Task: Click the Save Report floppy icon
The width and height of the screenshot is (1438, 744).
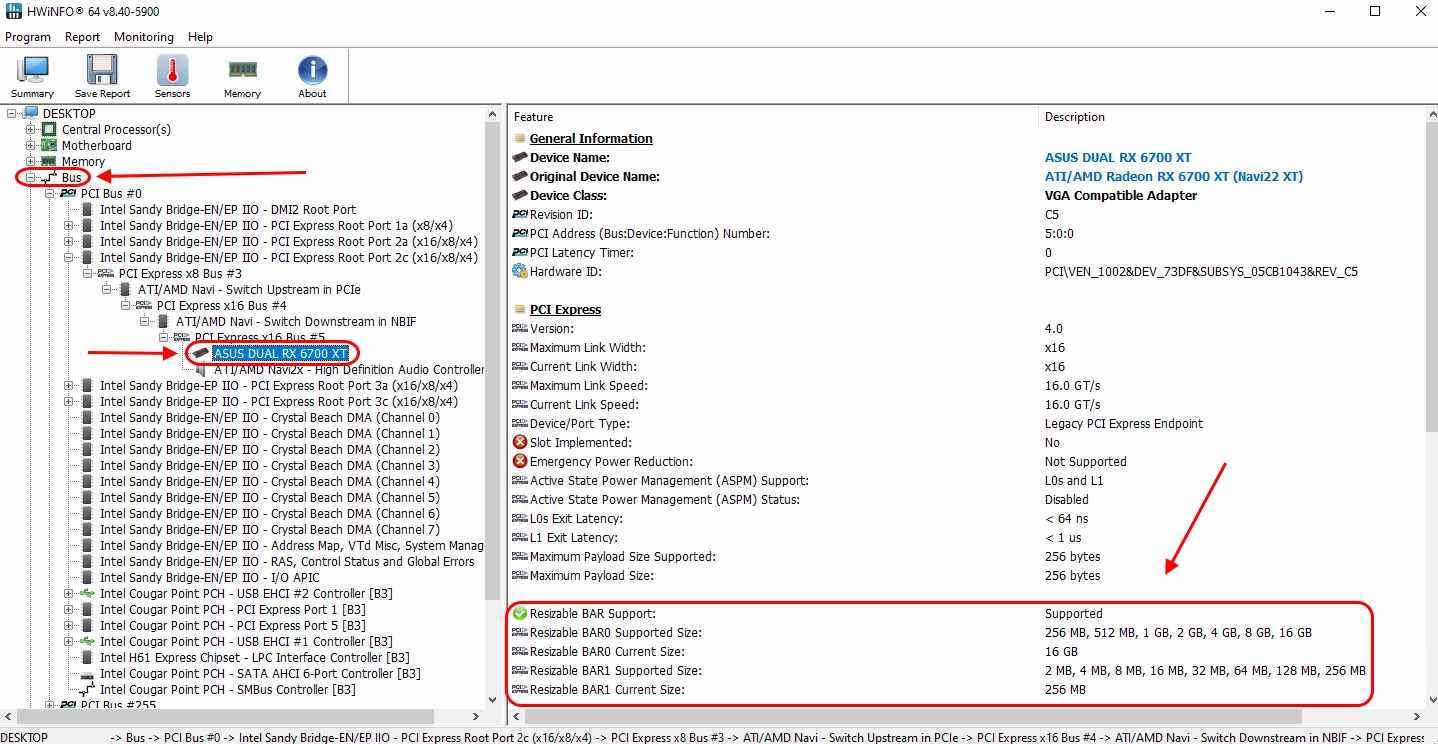Action: pos(102,76)
